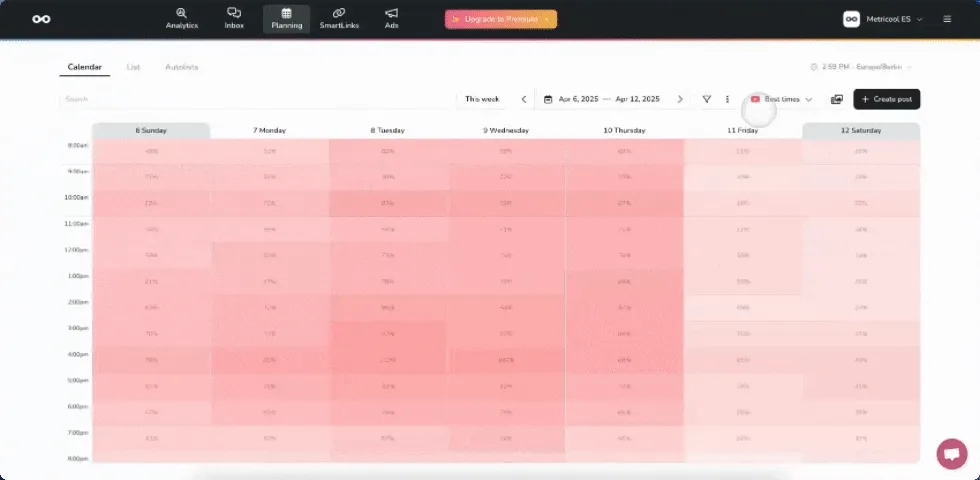Viewport: 980px width, 480px height.
Task: Open the Analytics section
Action: 180,18
